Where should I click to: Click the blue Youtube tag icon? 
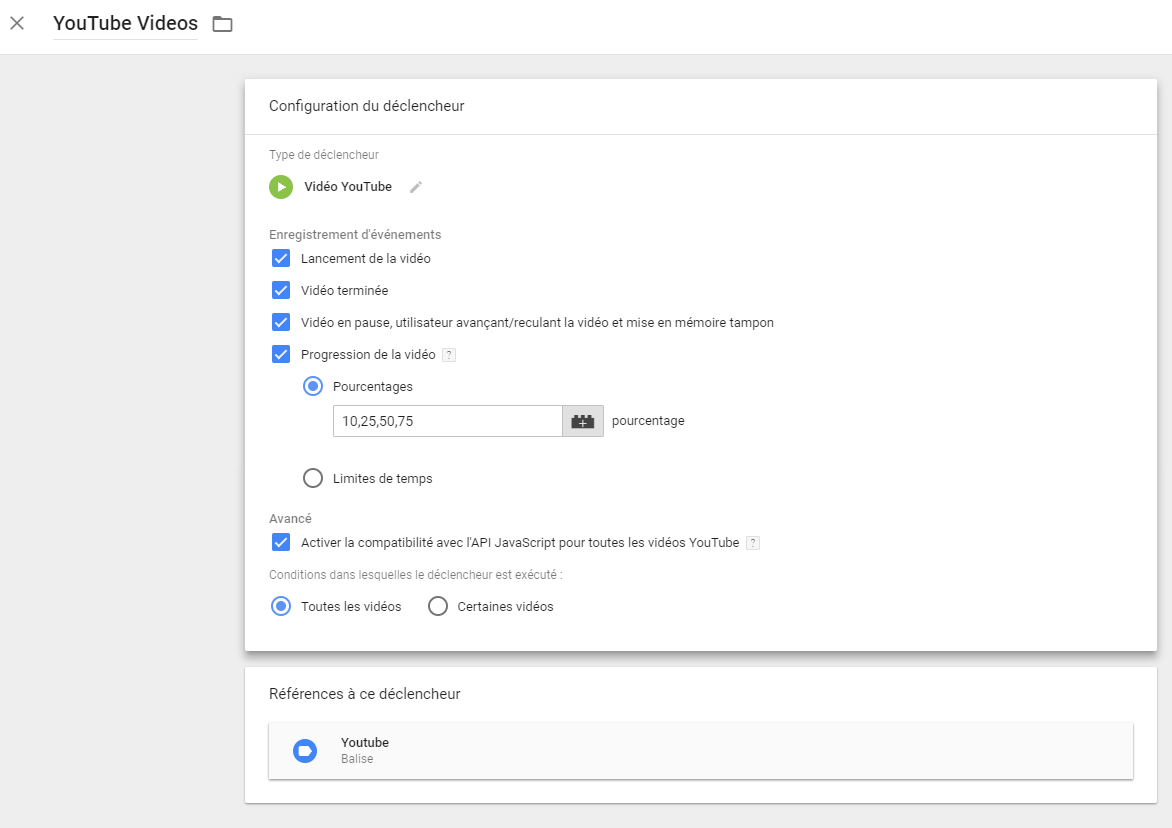304,751
